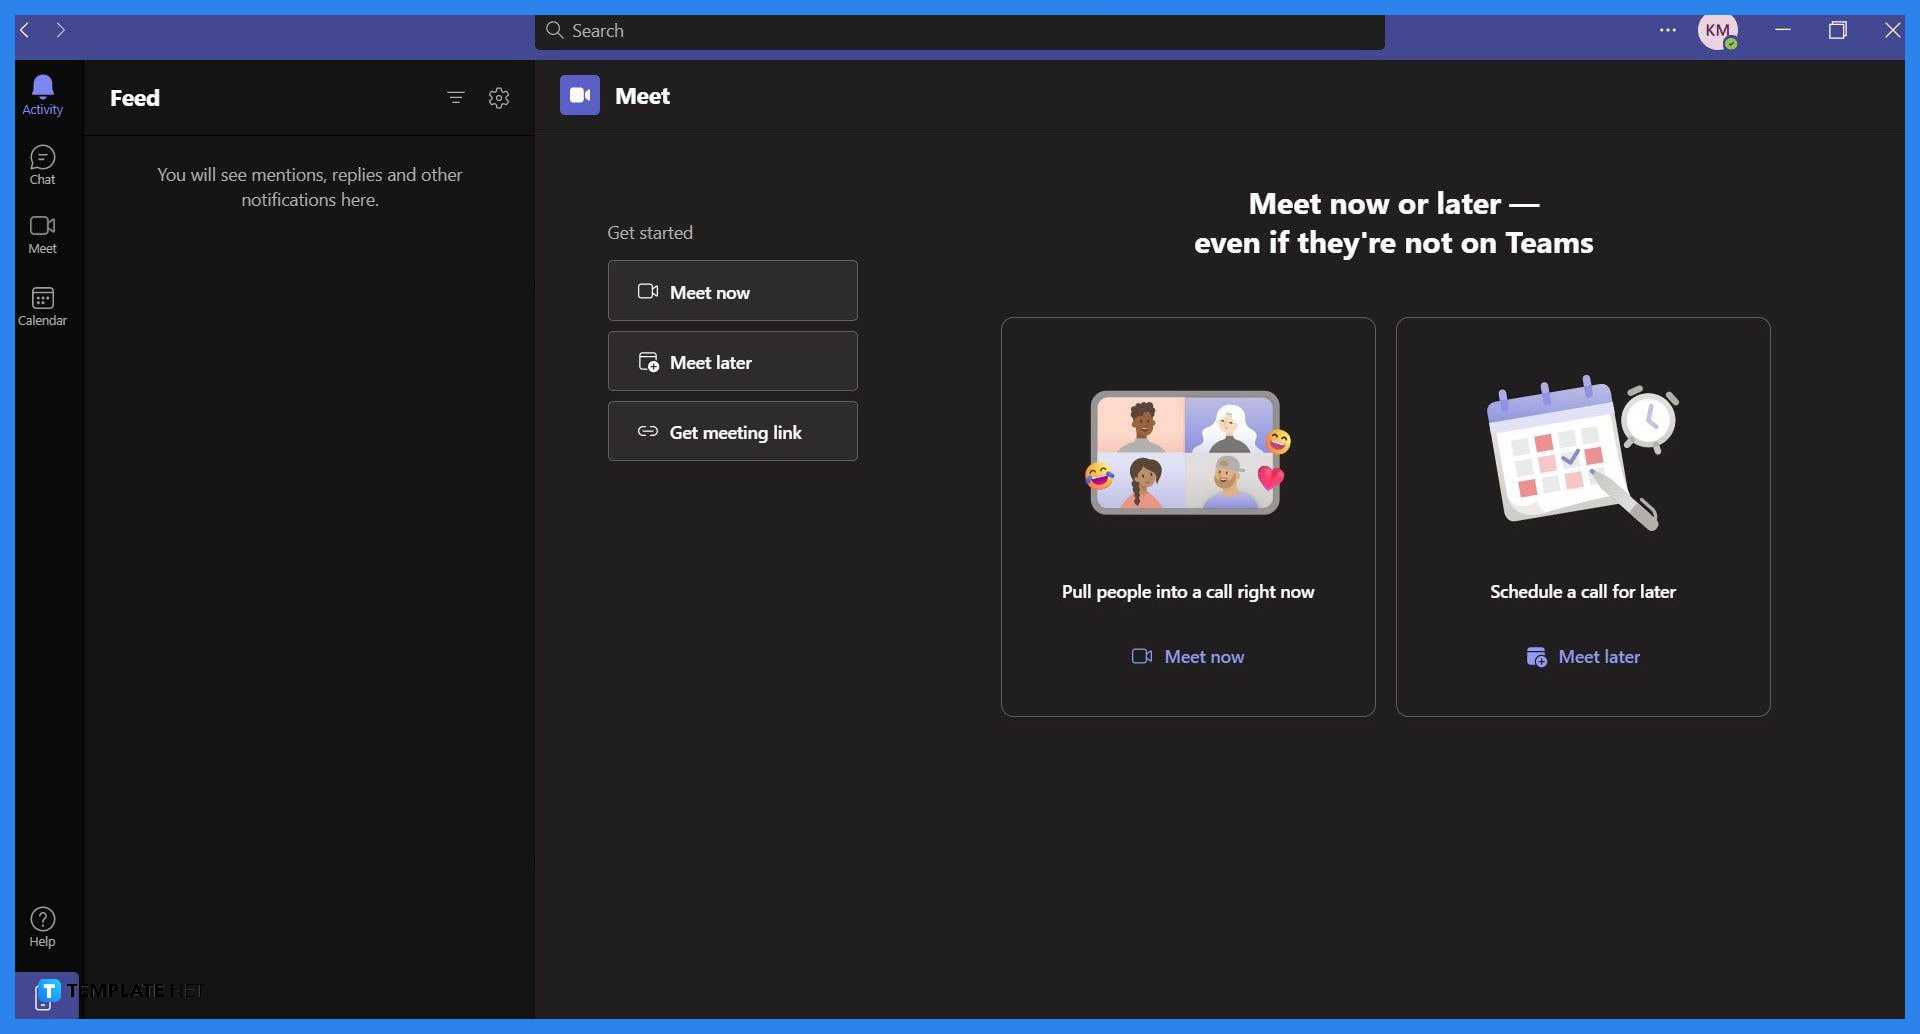Screen dimensions: 1920x1034
Task: Open the Feed filter icon
Action: [456, 97]
